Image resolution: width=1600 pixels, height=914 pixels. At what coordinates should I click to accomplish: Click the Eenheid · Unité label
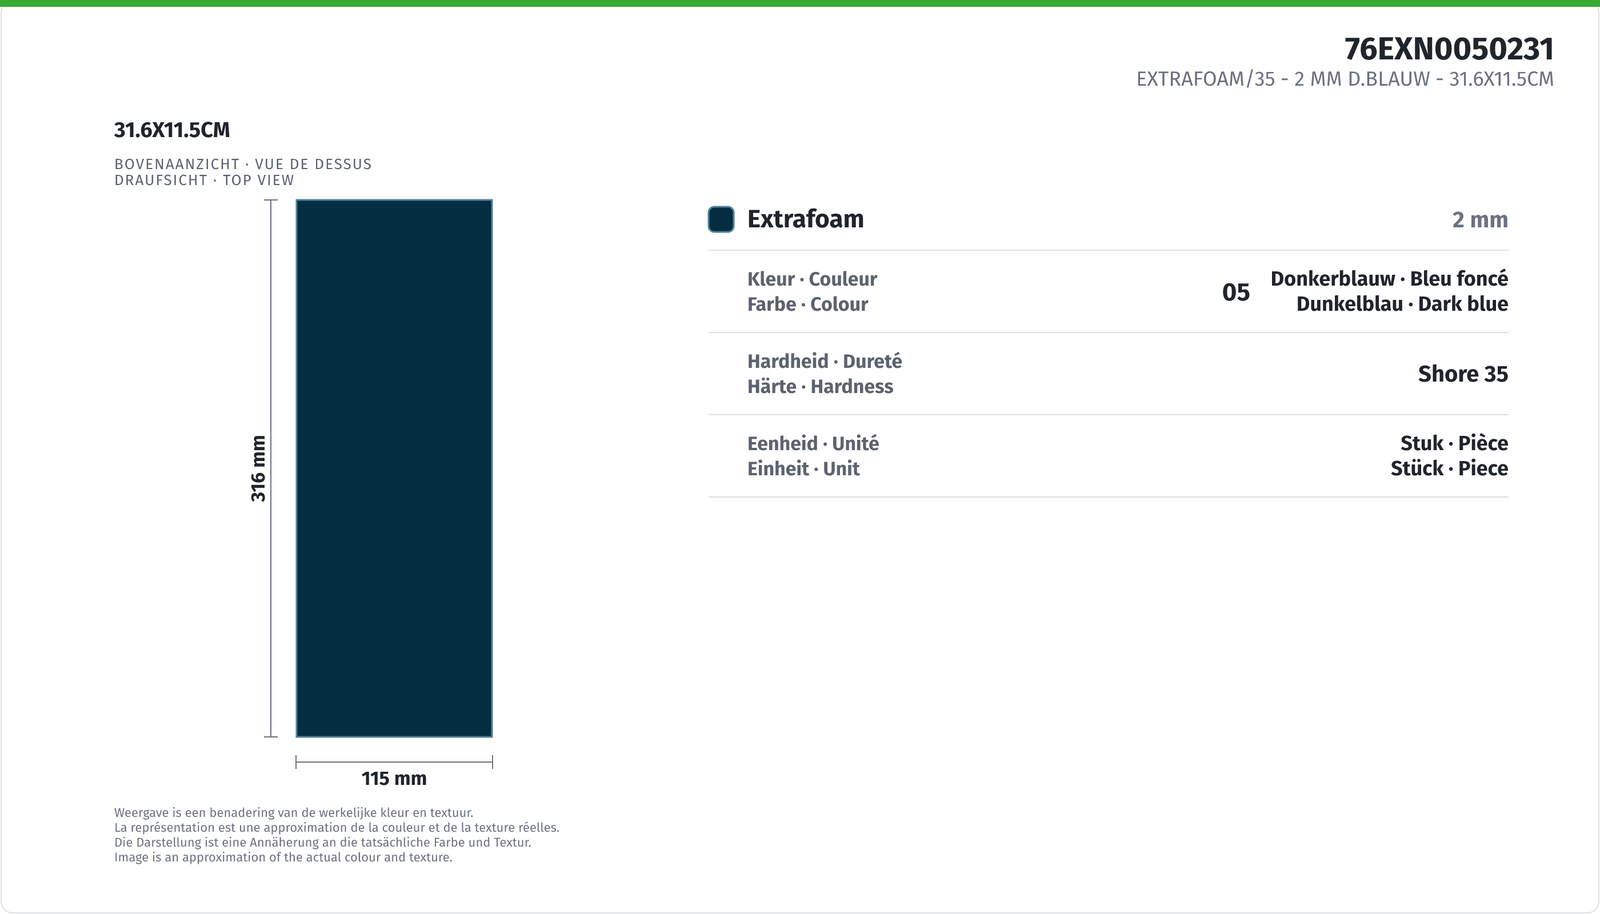(x=813, y=443)
